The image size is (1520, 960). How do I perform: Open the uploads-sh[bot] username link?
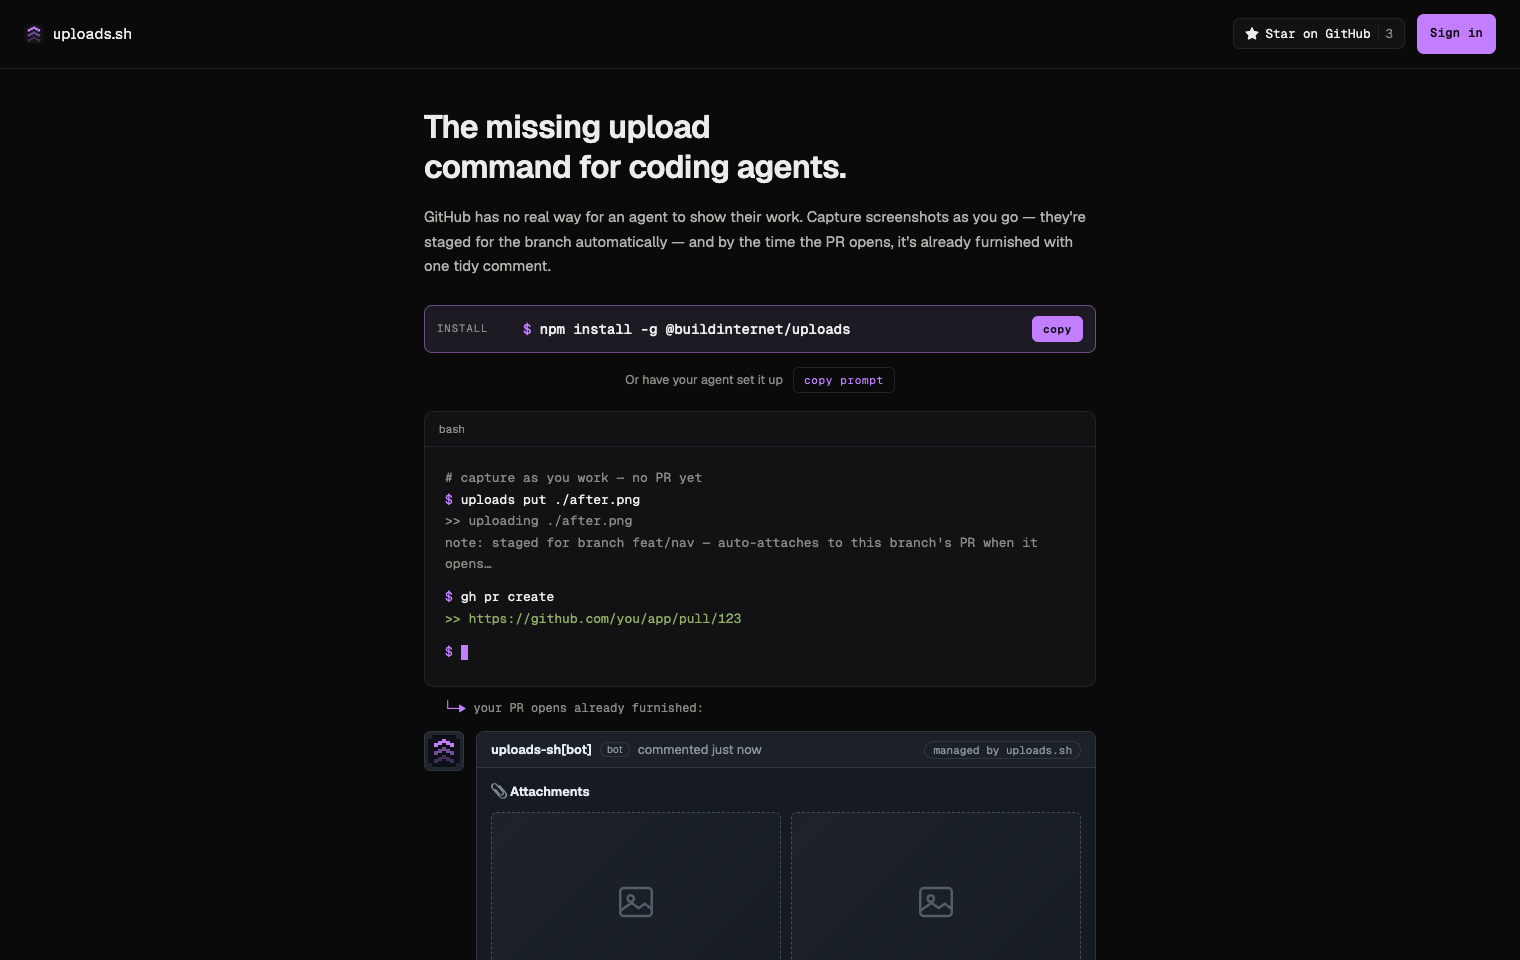[541, 750]
